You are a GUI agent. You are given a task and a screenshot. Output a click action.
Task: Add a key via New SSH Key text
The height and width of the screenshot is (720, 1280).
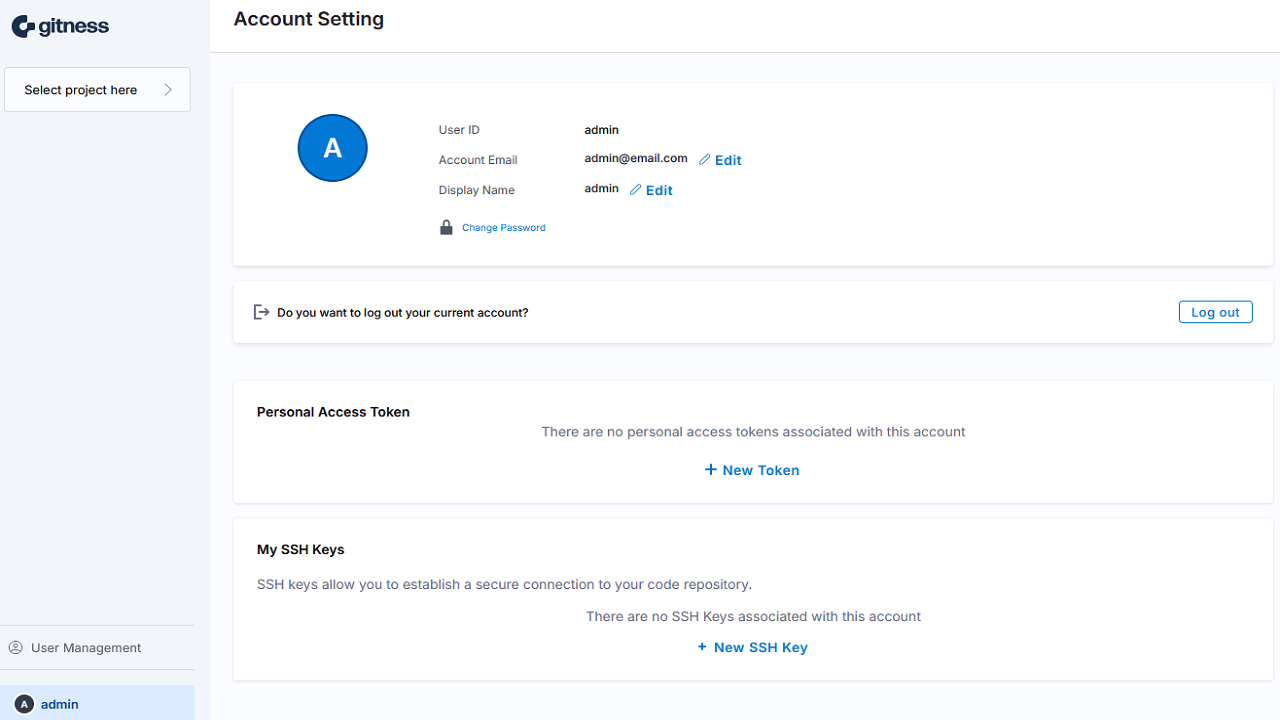click(x=761, y=647)
